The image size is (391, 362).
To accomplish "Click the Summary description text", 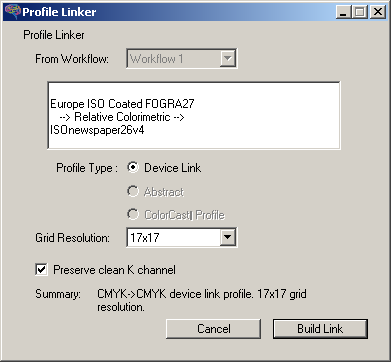I will click(202, 301).
